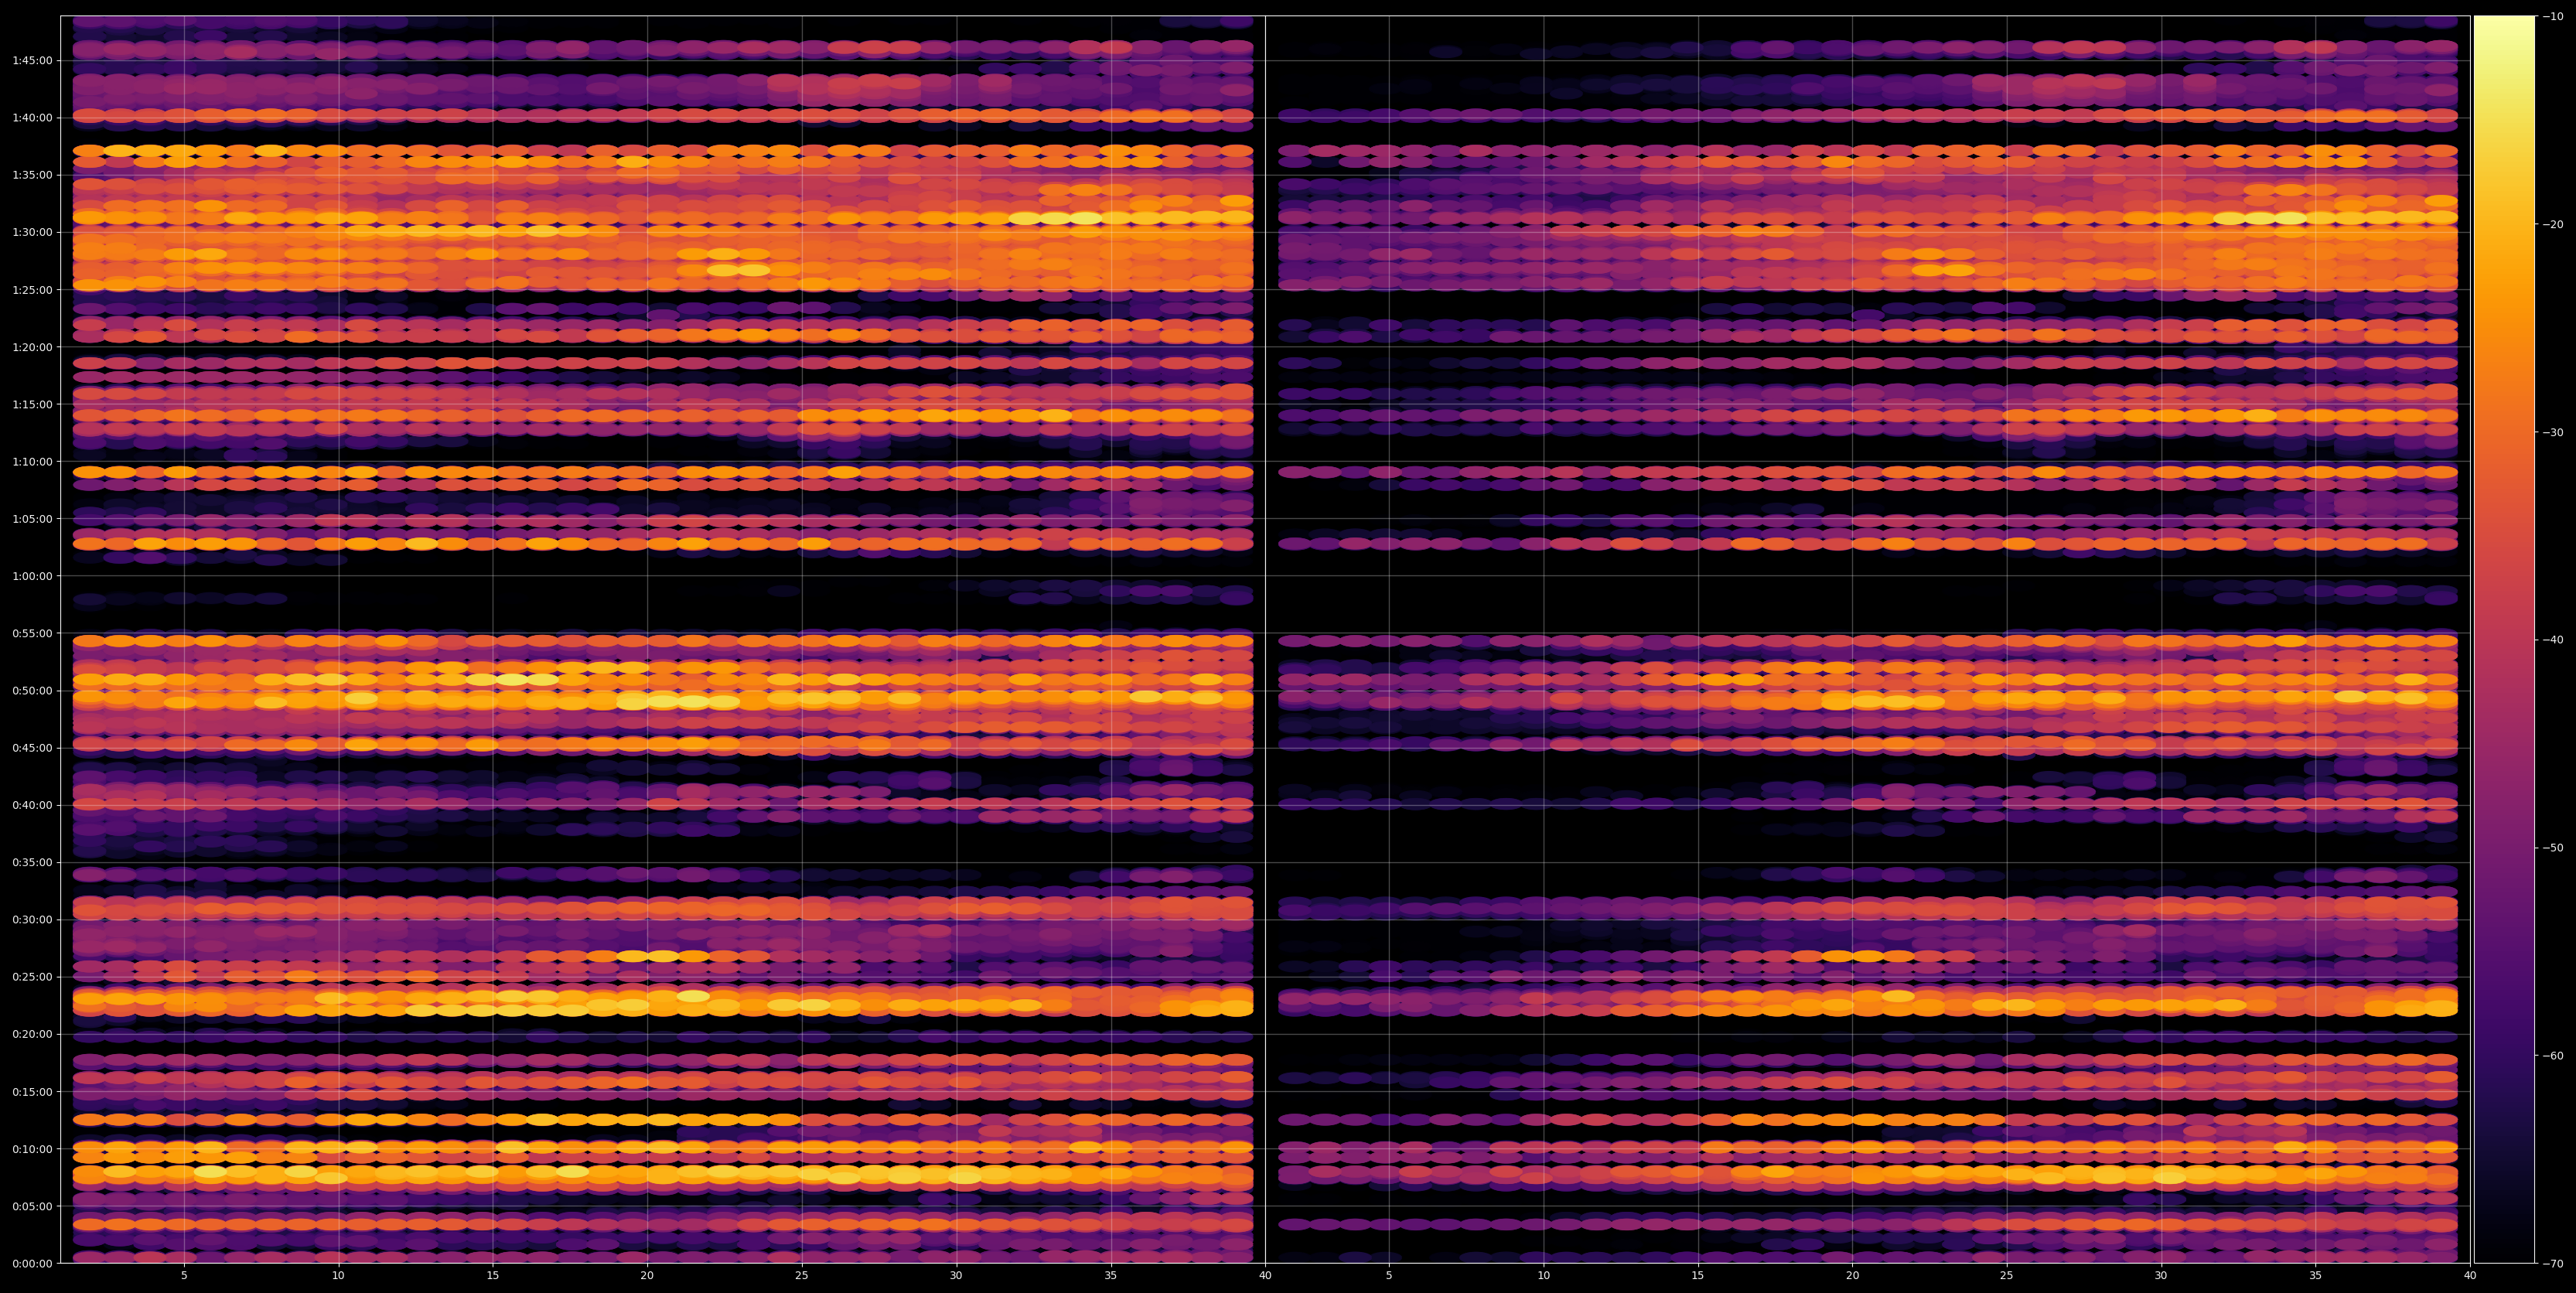Click the 1:40:00 time axis label
2576x1293 pixels.
click(32, 118)
